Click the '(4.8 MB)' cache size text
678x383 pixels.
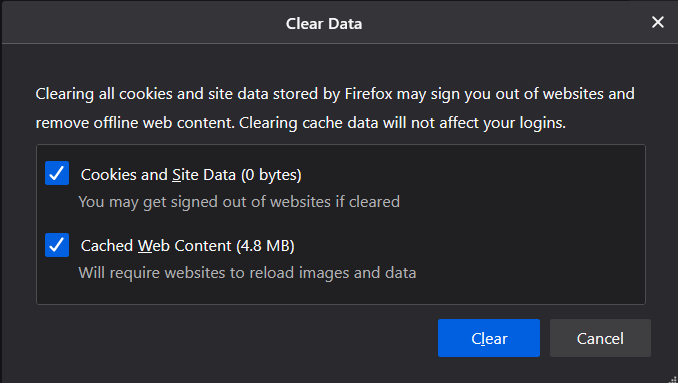[265, 246]
